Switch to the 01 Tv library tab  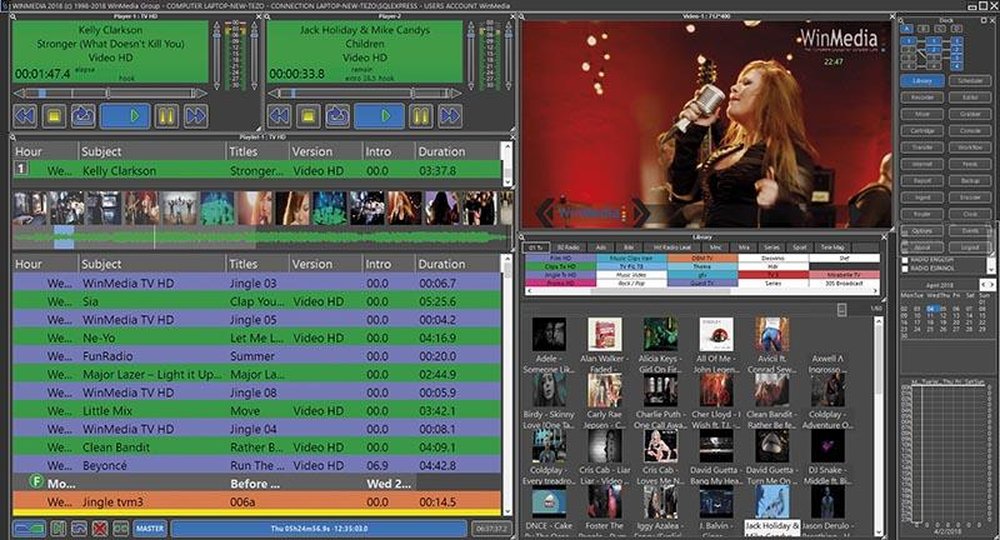[x=535, y=247]
